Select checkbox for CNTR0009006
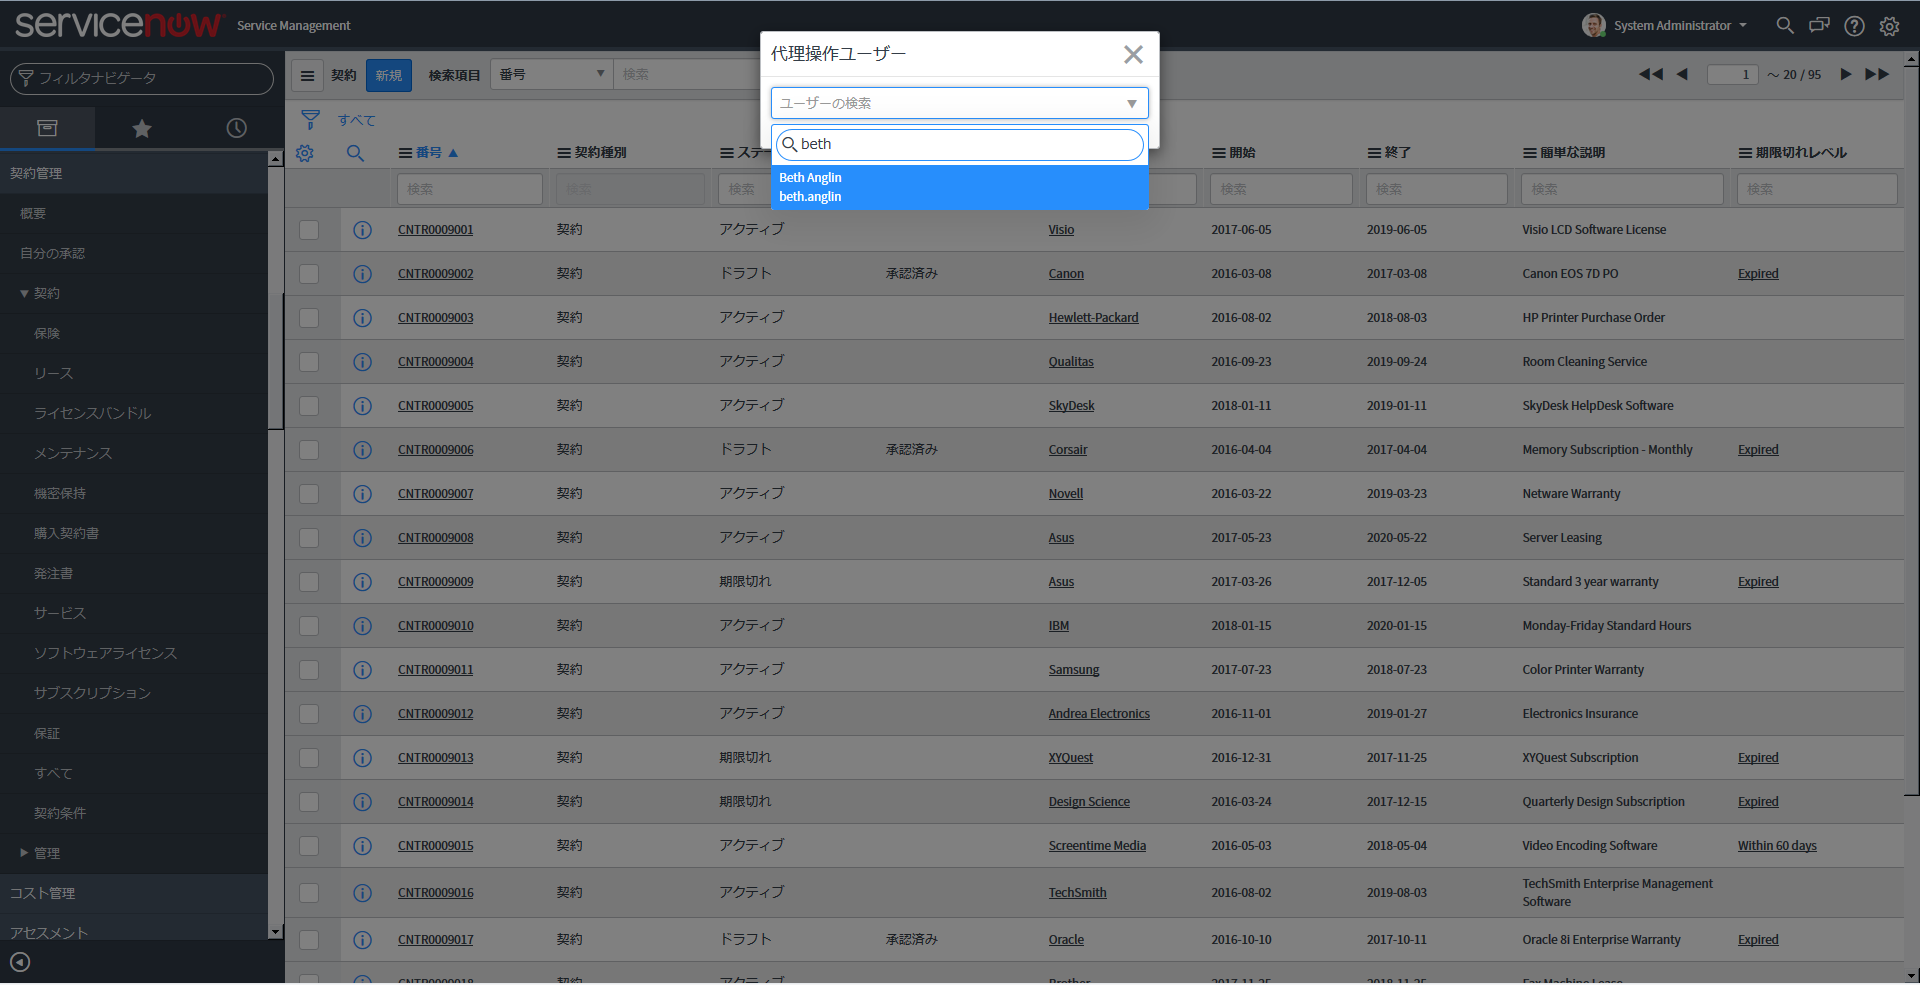The height and width of the screenshot is (985, 1920). click(309, 450)
